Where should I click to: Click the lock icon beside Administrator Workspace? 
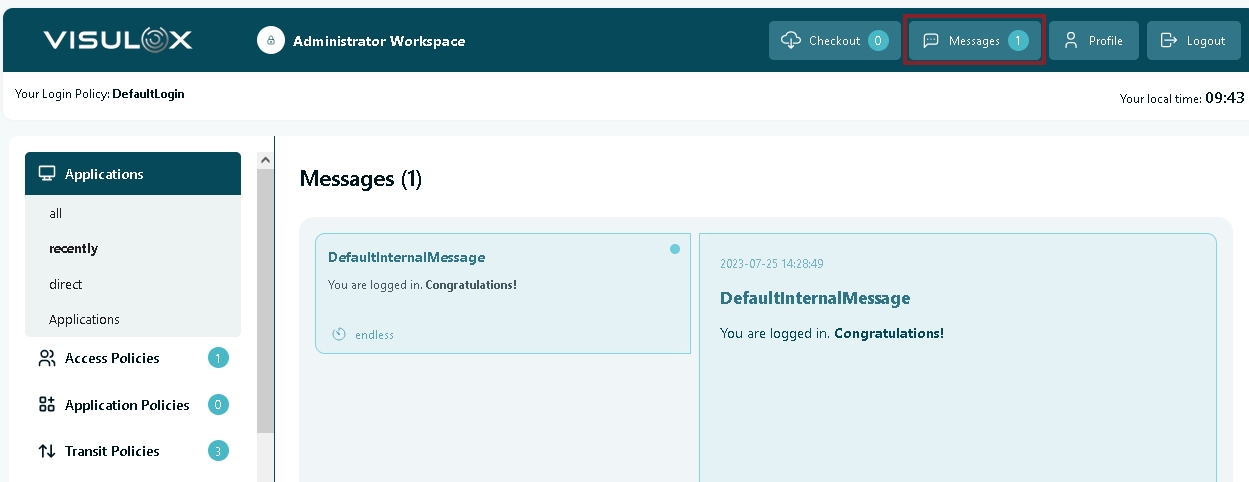pos(271,41)
